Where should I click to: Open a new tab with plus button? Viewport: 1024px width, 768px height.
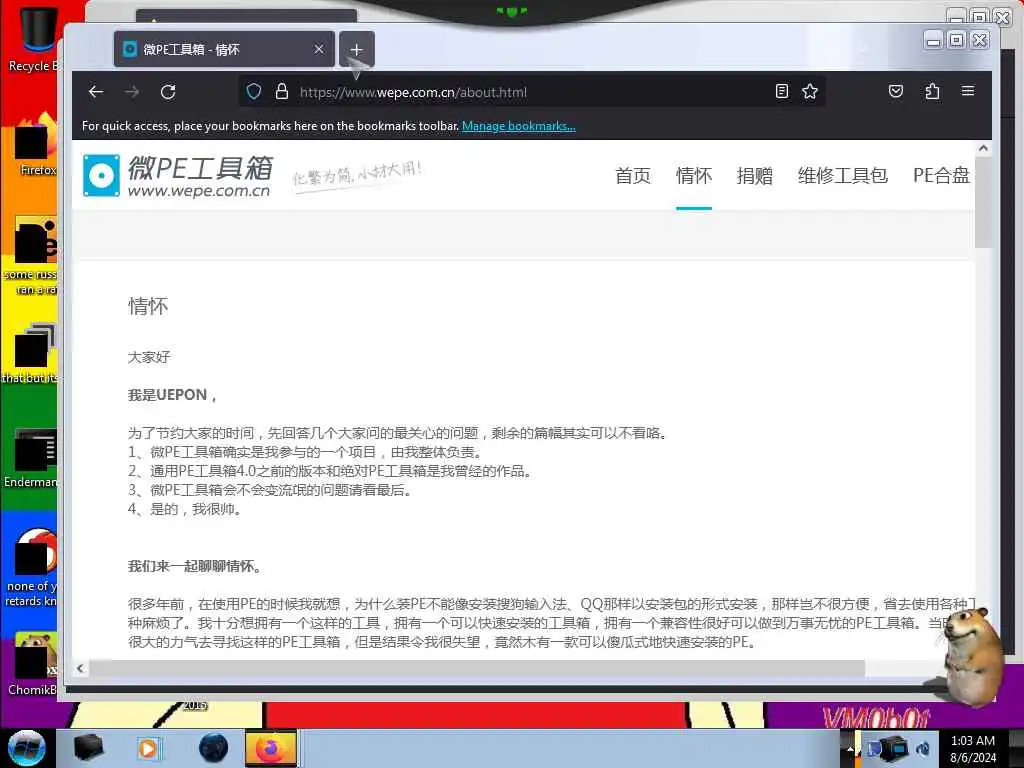click(357, 49)
